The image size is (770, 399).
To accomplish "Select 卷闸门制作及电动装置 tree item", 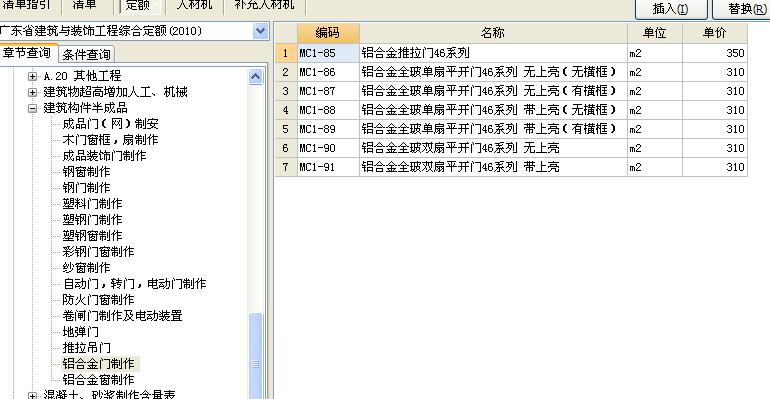I will (122, 316).
